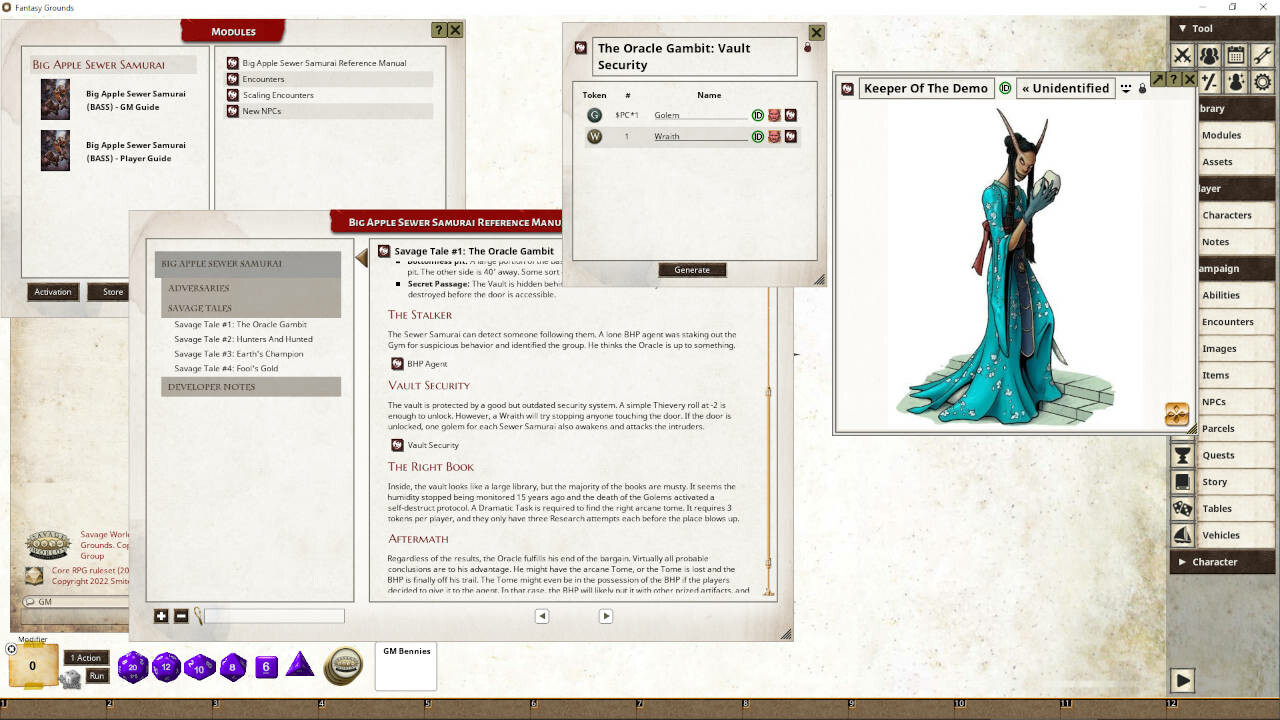Toggle ID identification for the Golem entry
Screen dimensions: 1280x720
758,115
